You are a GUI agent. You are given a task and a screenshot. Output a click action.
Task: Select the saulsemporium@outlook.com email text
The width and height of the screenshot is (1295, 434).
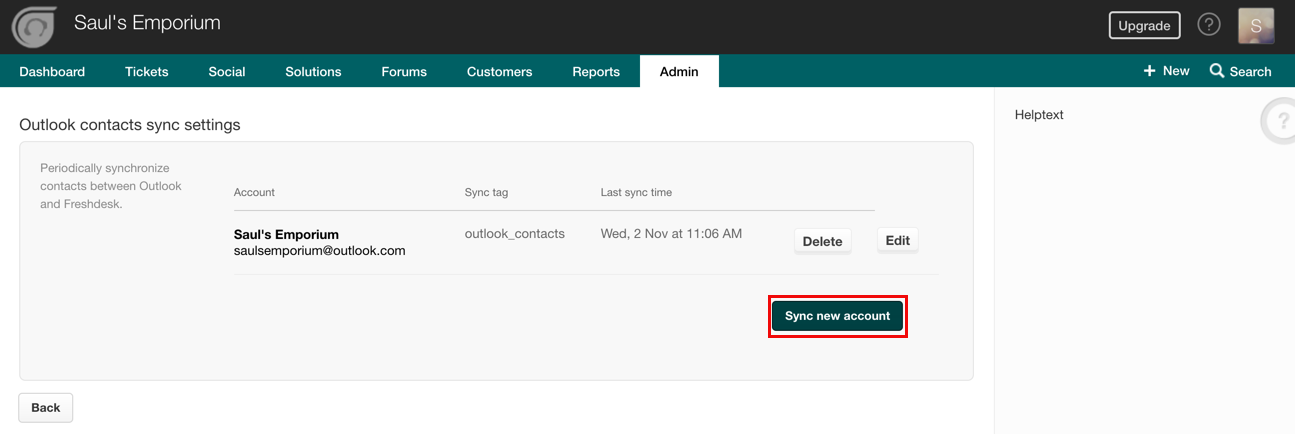320,251
